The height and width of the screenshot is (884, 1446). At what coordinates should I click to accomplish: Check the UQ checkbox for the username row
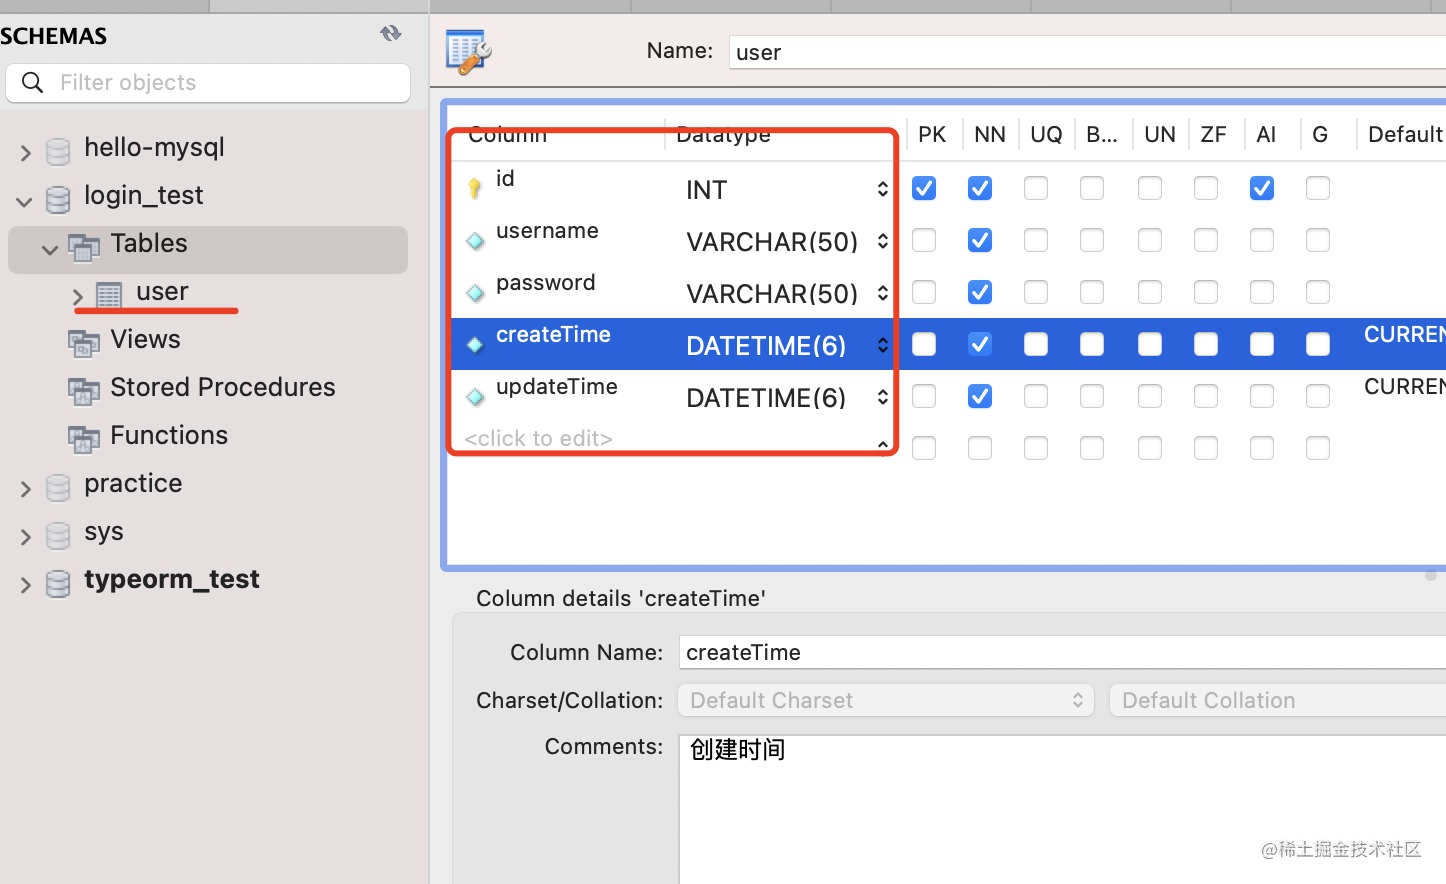click(x=1036, y=240)
